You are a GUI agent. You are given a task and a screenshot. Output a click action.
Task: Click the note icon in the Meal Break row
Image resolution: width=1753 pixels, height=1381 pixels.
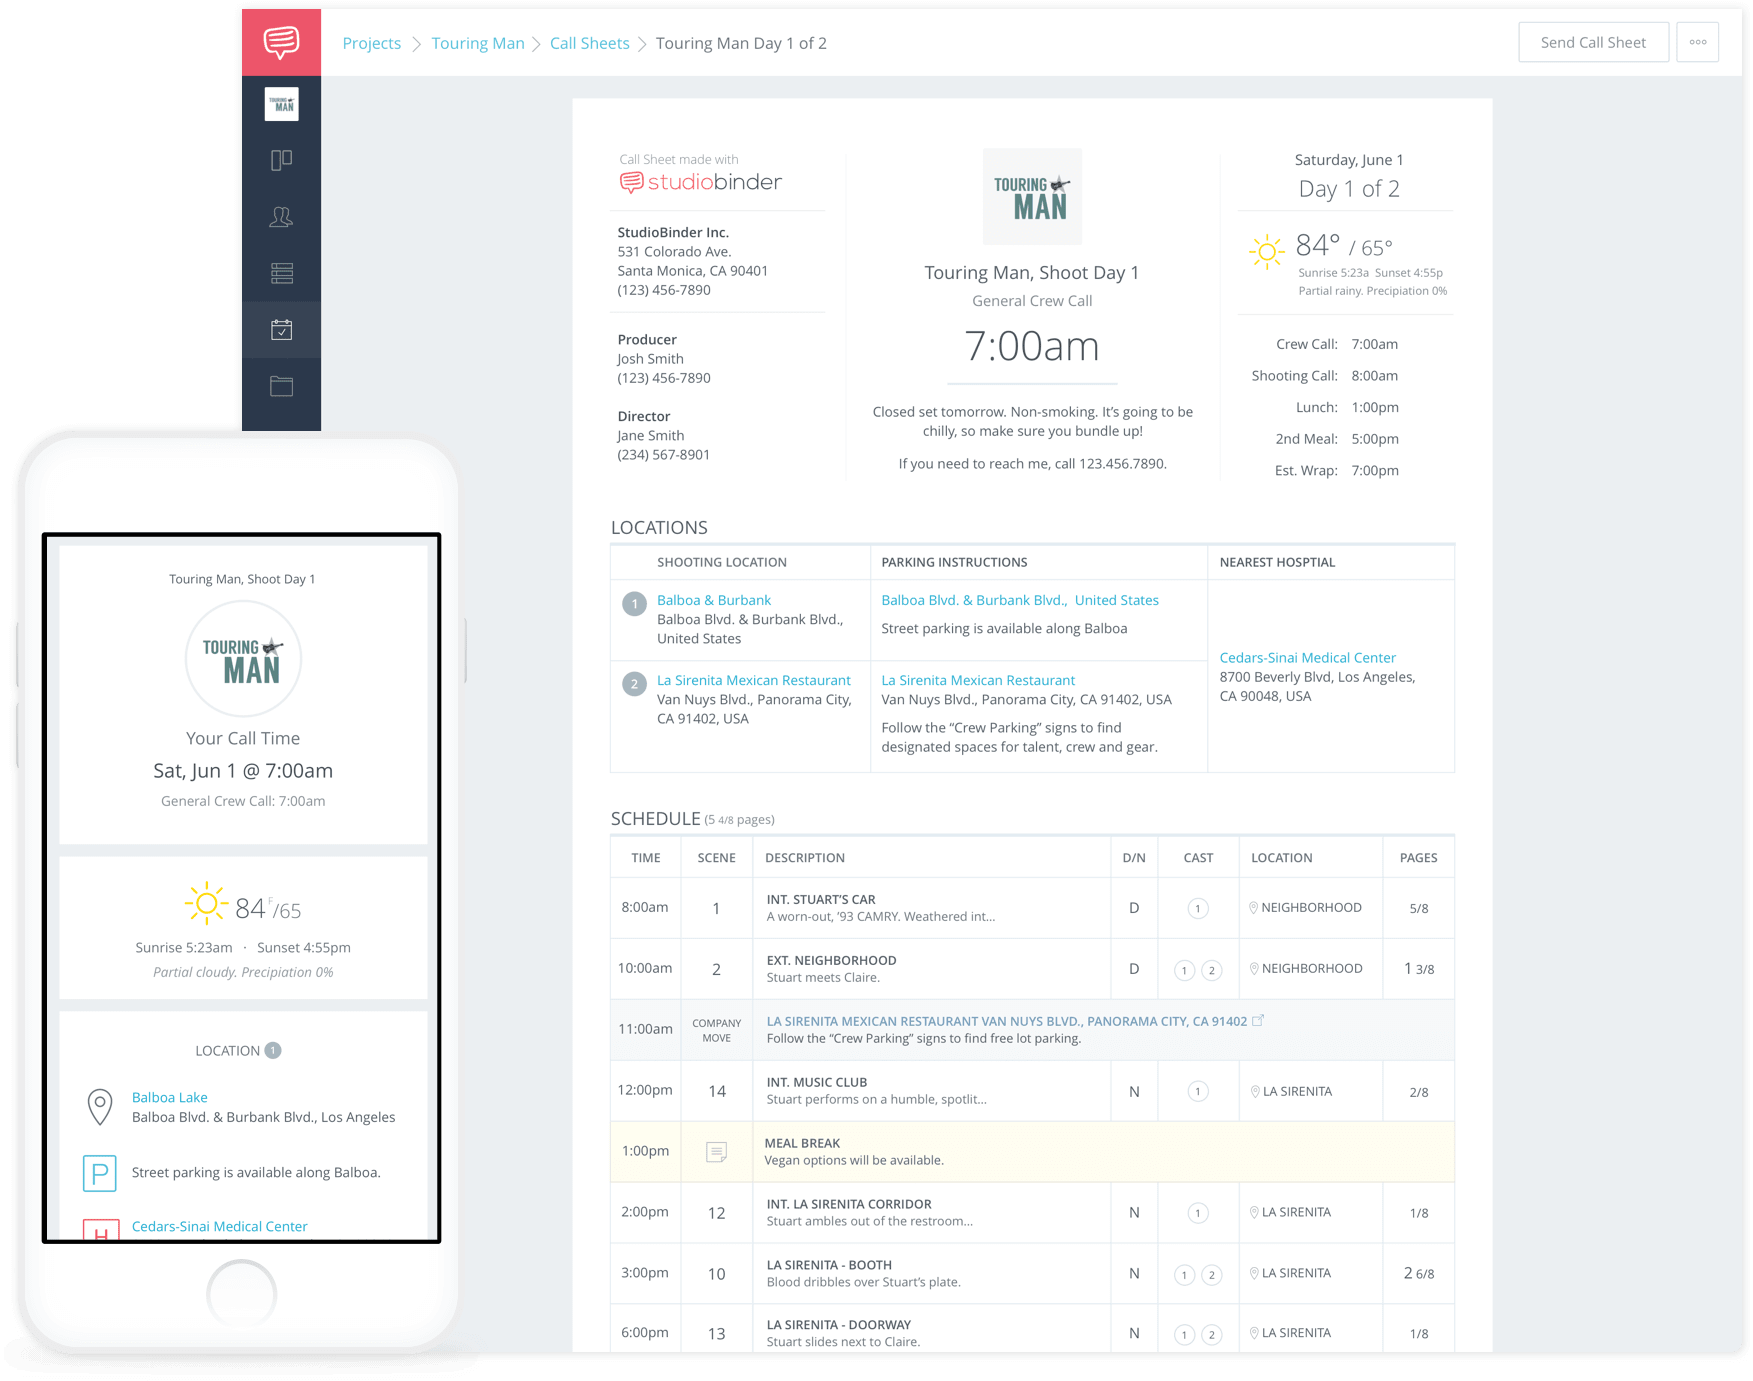click(x=716, y=1152)
